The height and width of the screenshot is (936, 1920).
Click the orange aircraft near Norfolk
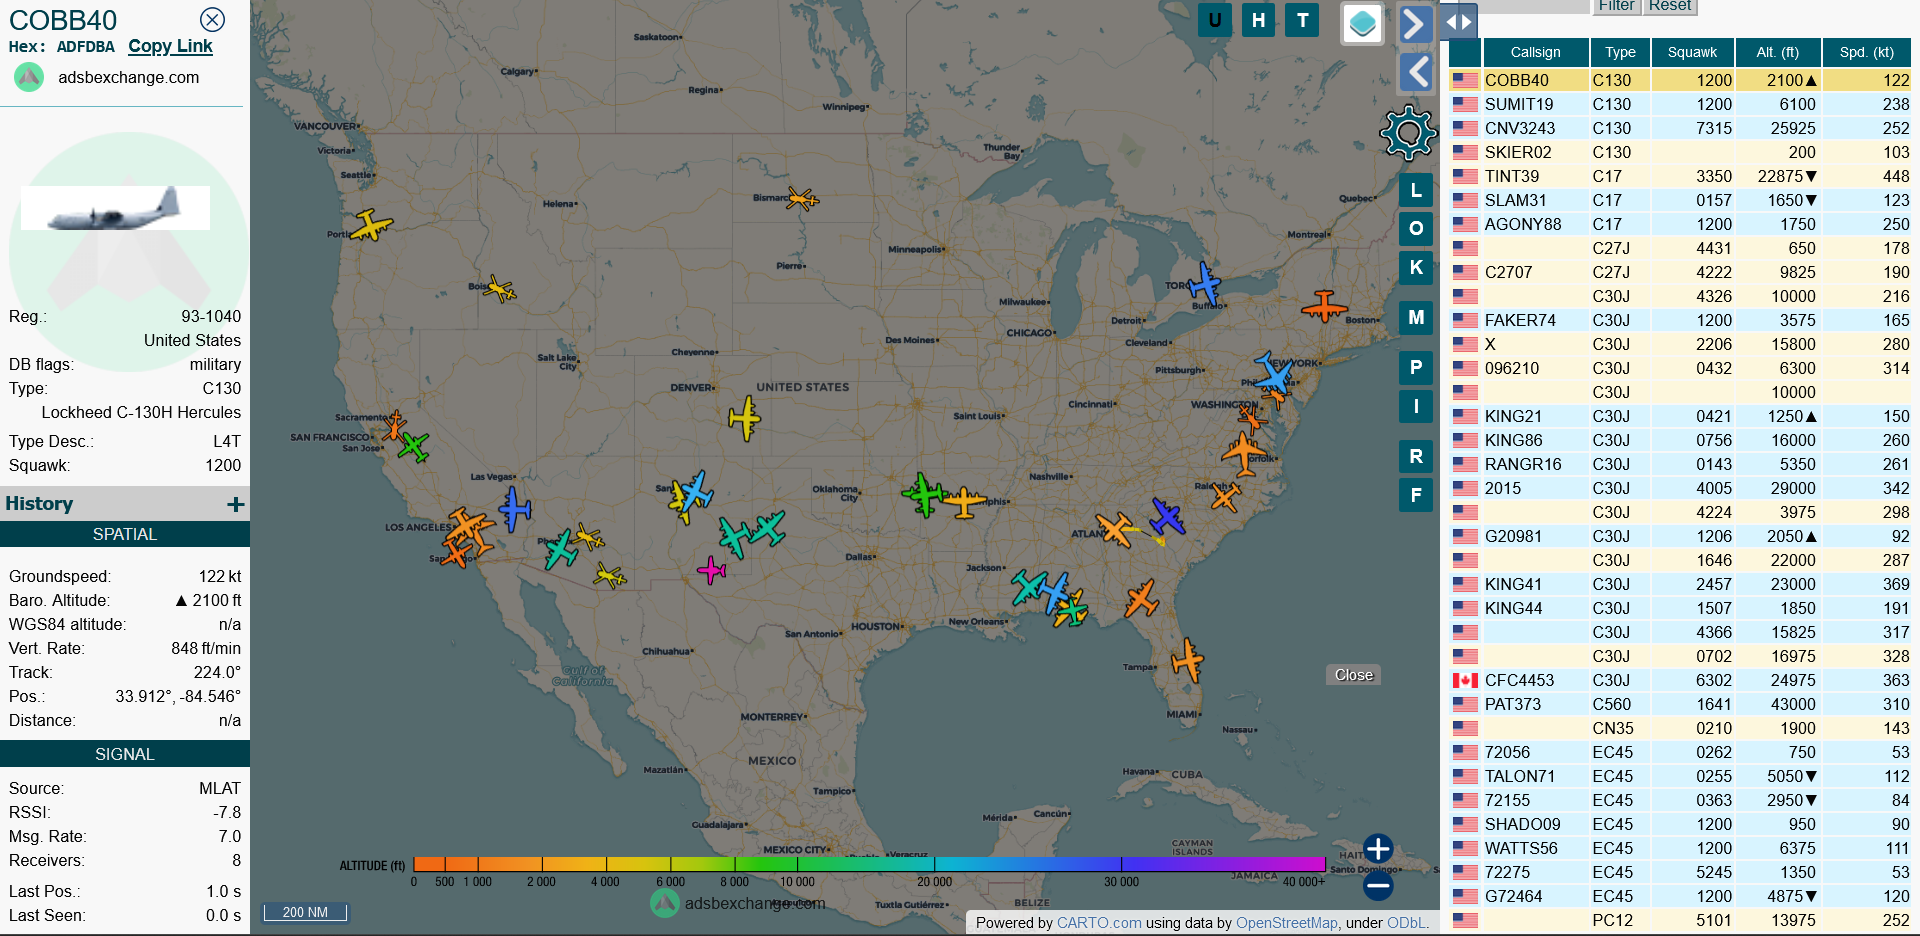click(x=1243, y=454)
